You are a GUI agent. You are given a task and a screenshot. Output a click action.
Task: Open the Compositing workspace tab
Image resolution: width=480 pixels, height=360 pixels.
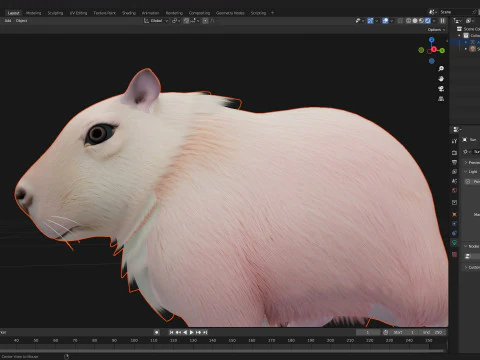coord(199,13)
